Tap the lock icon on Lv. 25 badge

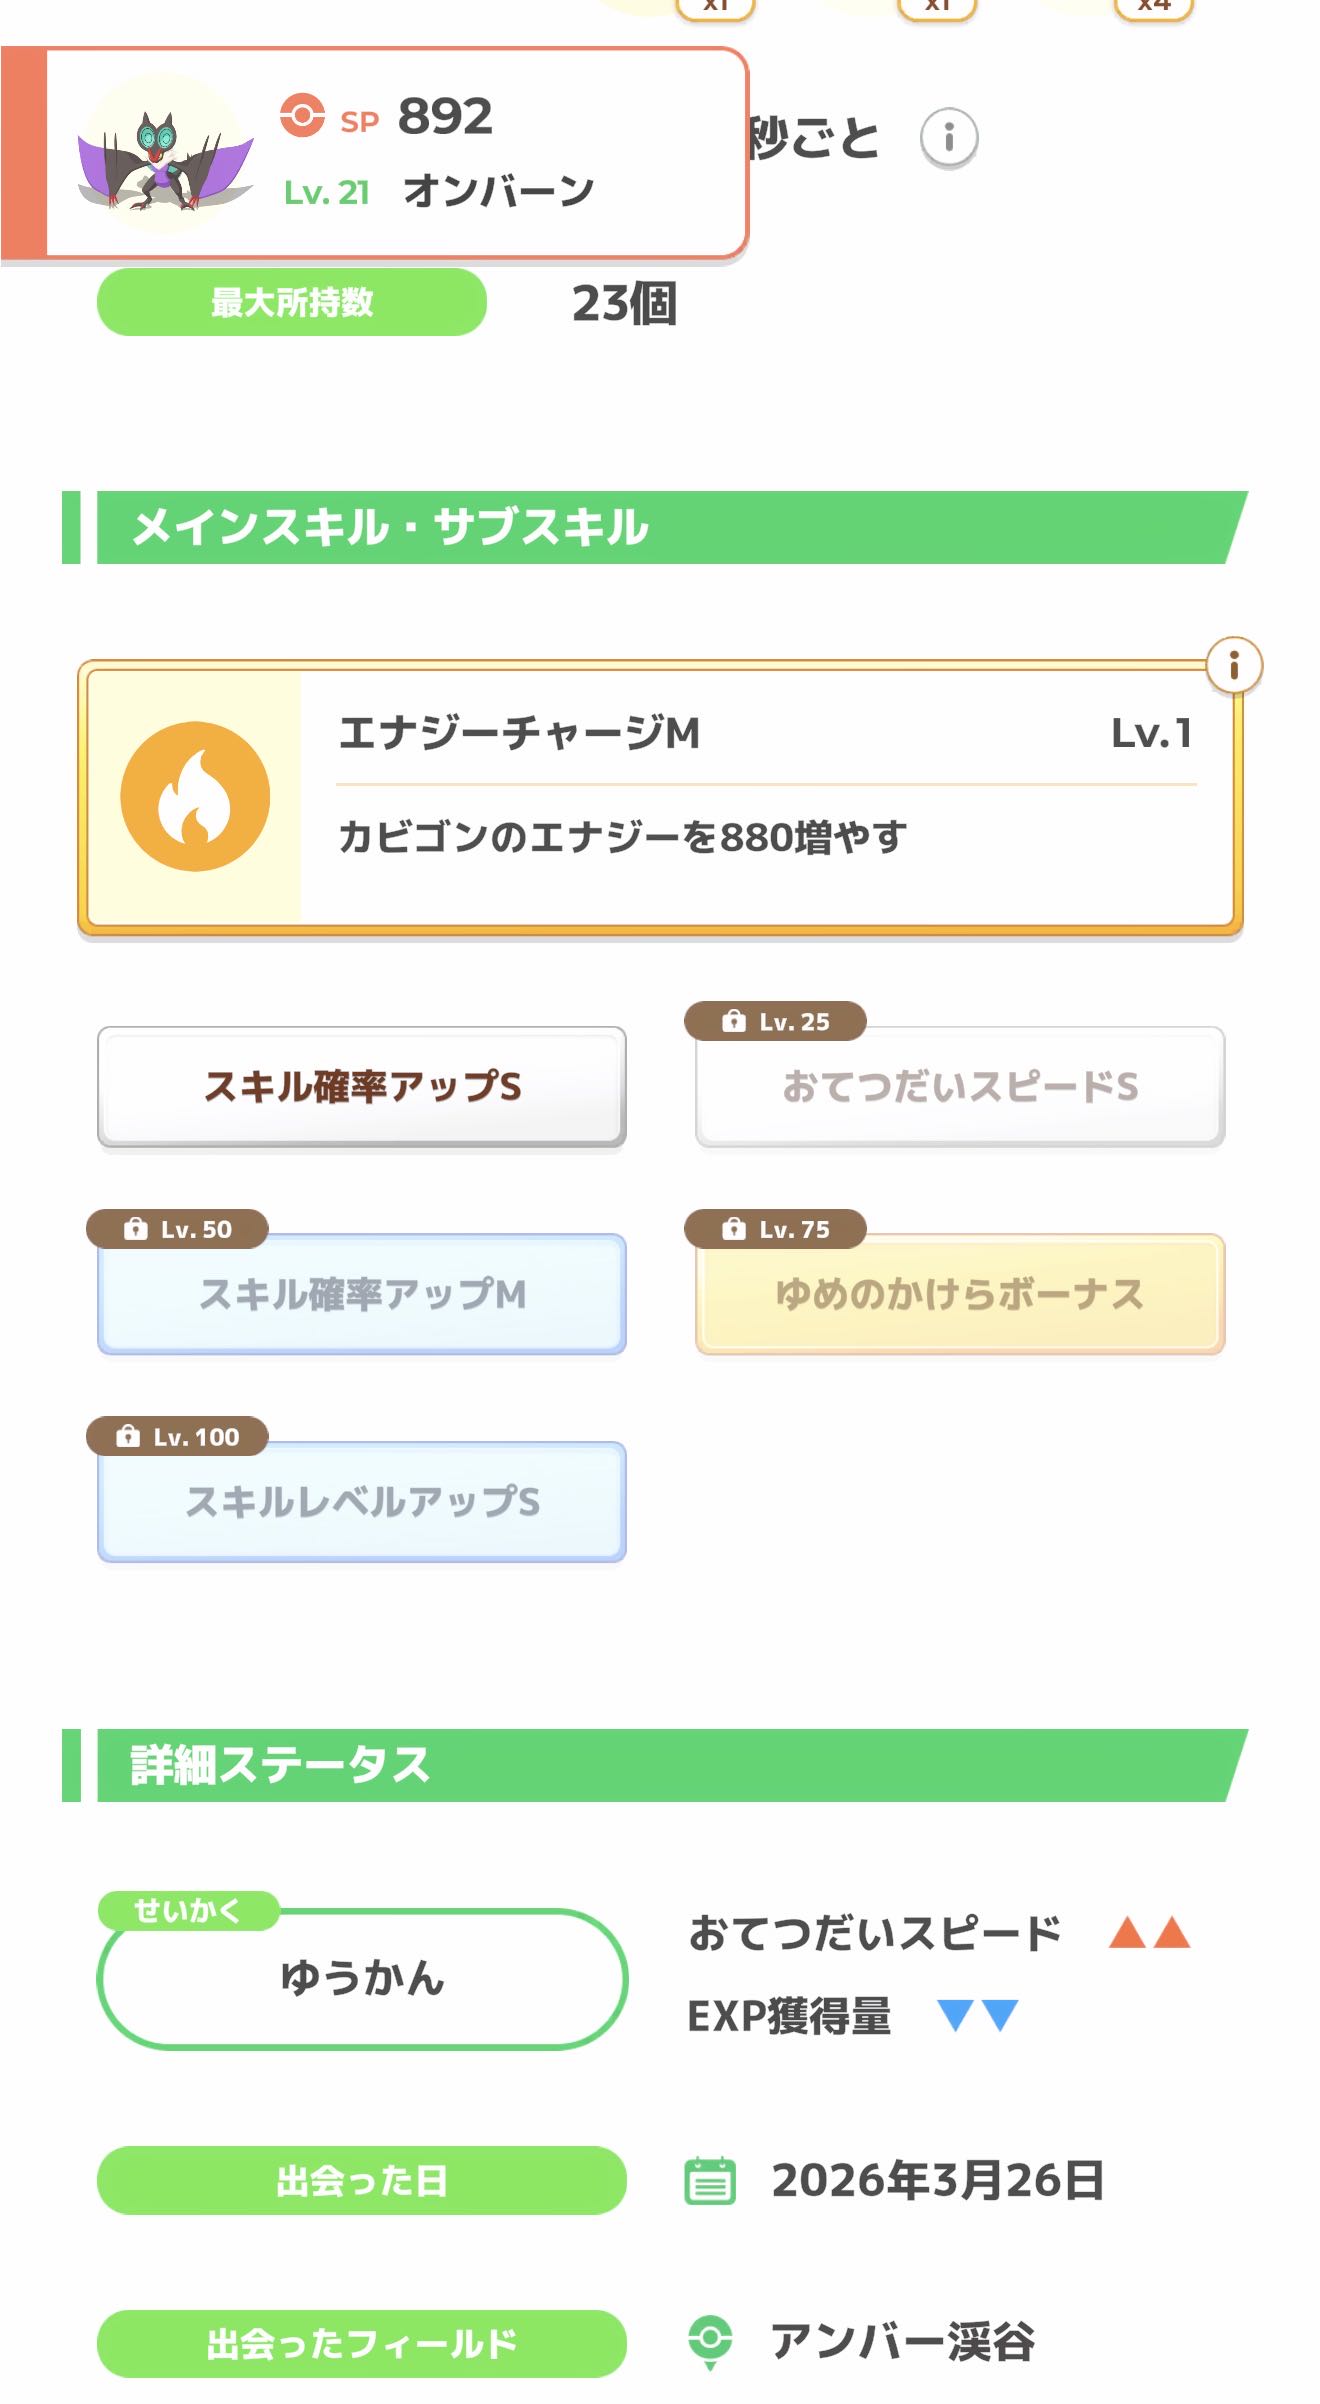tap(734, 1021)
